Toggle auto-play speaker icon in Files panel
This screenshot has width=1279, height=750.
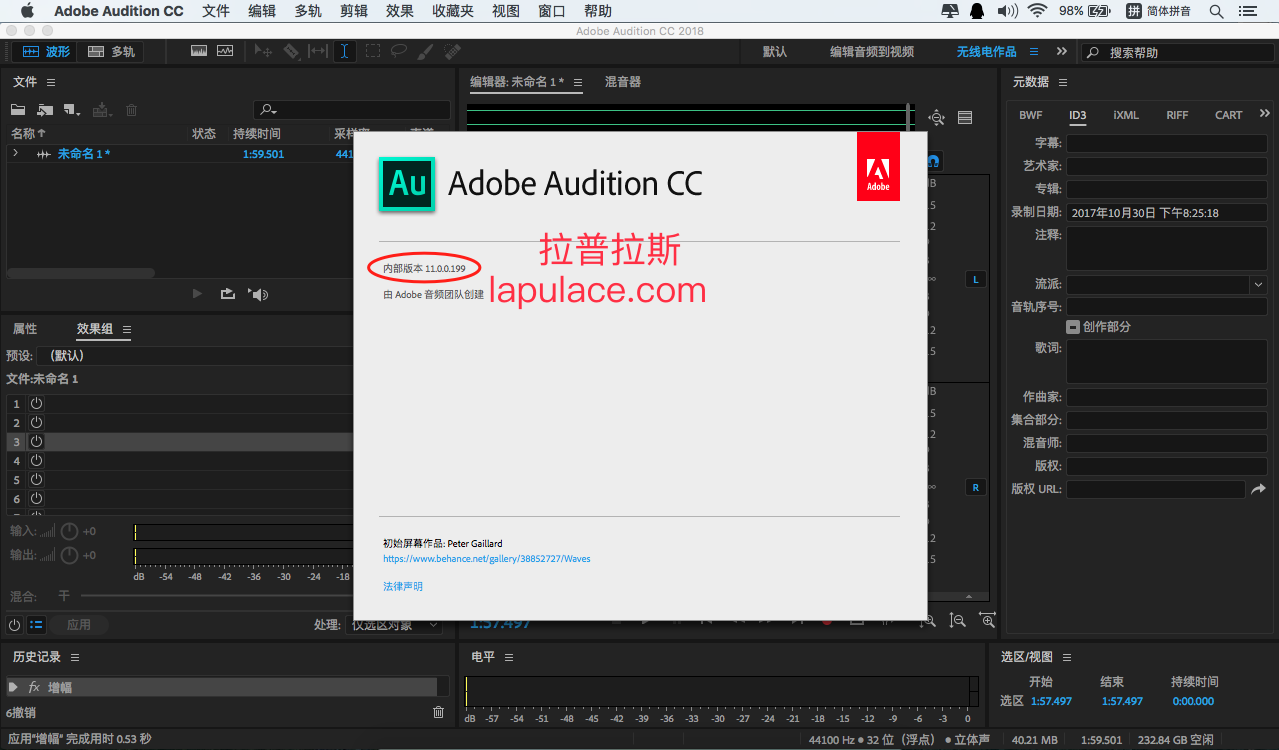(259, 294)
